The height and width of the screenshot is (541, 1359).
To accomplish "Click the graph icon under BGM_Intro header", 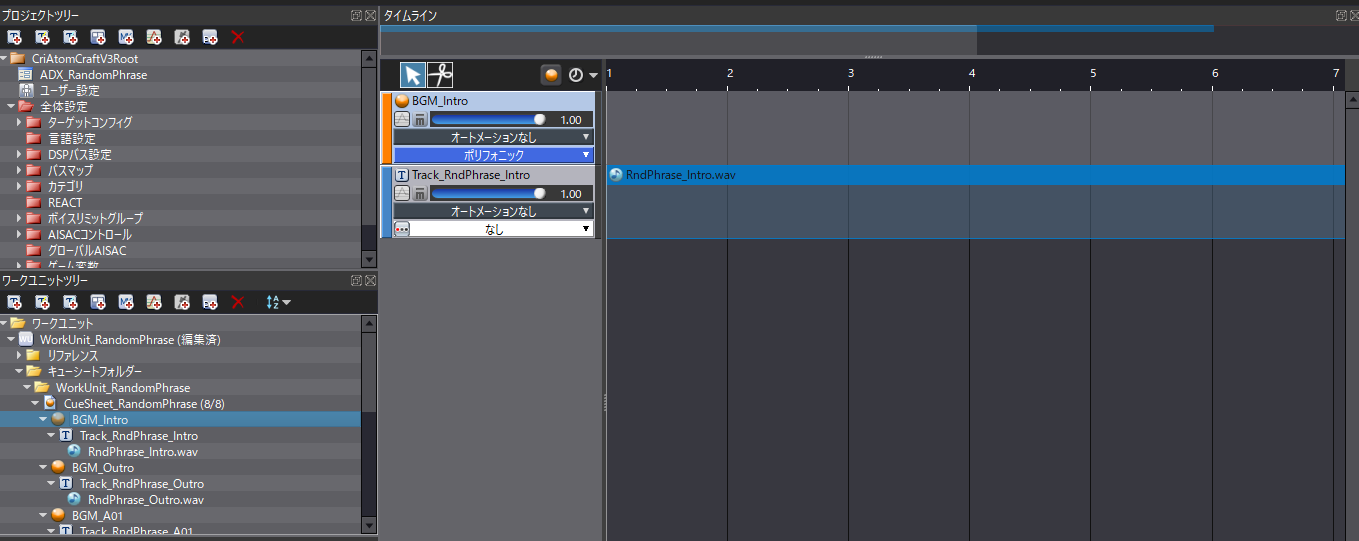I will (403, 119).
